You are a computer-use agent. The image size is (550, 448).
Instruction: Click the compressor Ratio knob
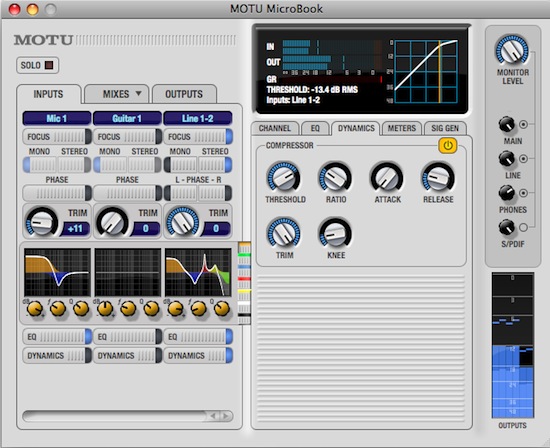tap(335, 177)
